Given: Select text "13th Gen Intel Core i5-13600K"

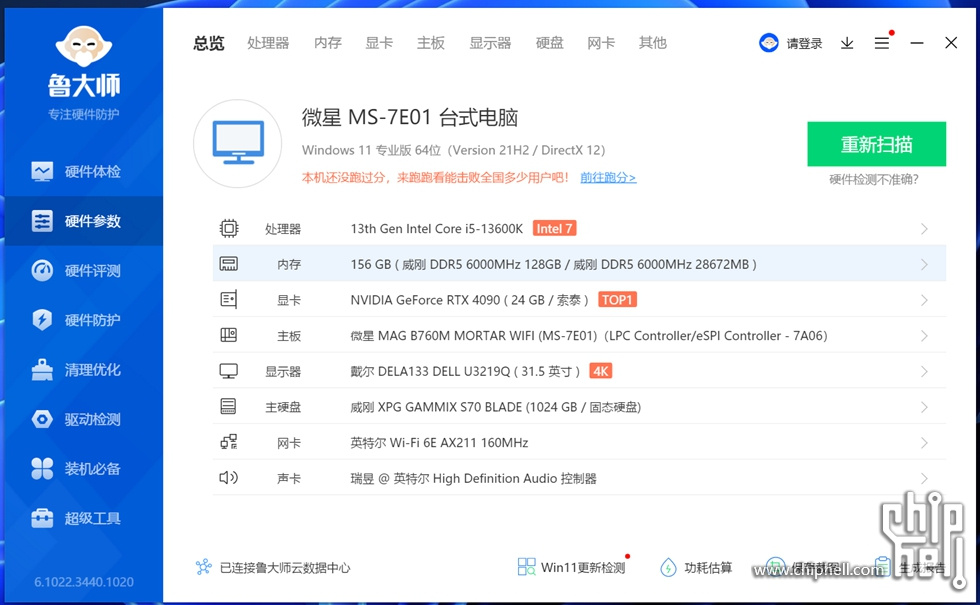Looking at the screenshot, I should coord(436,229).
